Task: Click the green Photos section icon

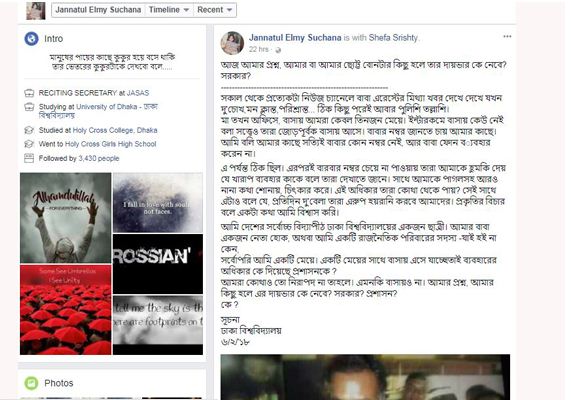Action: tap(31, 383)
